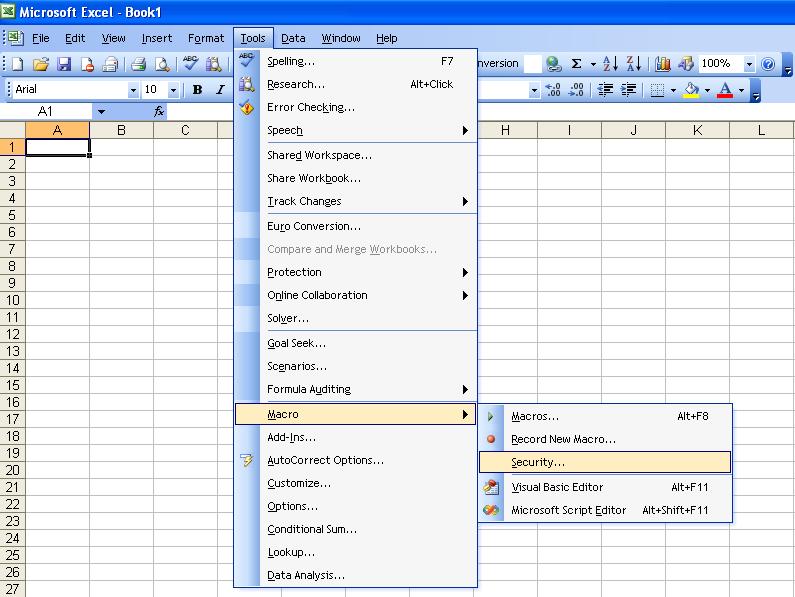
Task: Click Customize... in Tools menu
Action: coord(356,483)
